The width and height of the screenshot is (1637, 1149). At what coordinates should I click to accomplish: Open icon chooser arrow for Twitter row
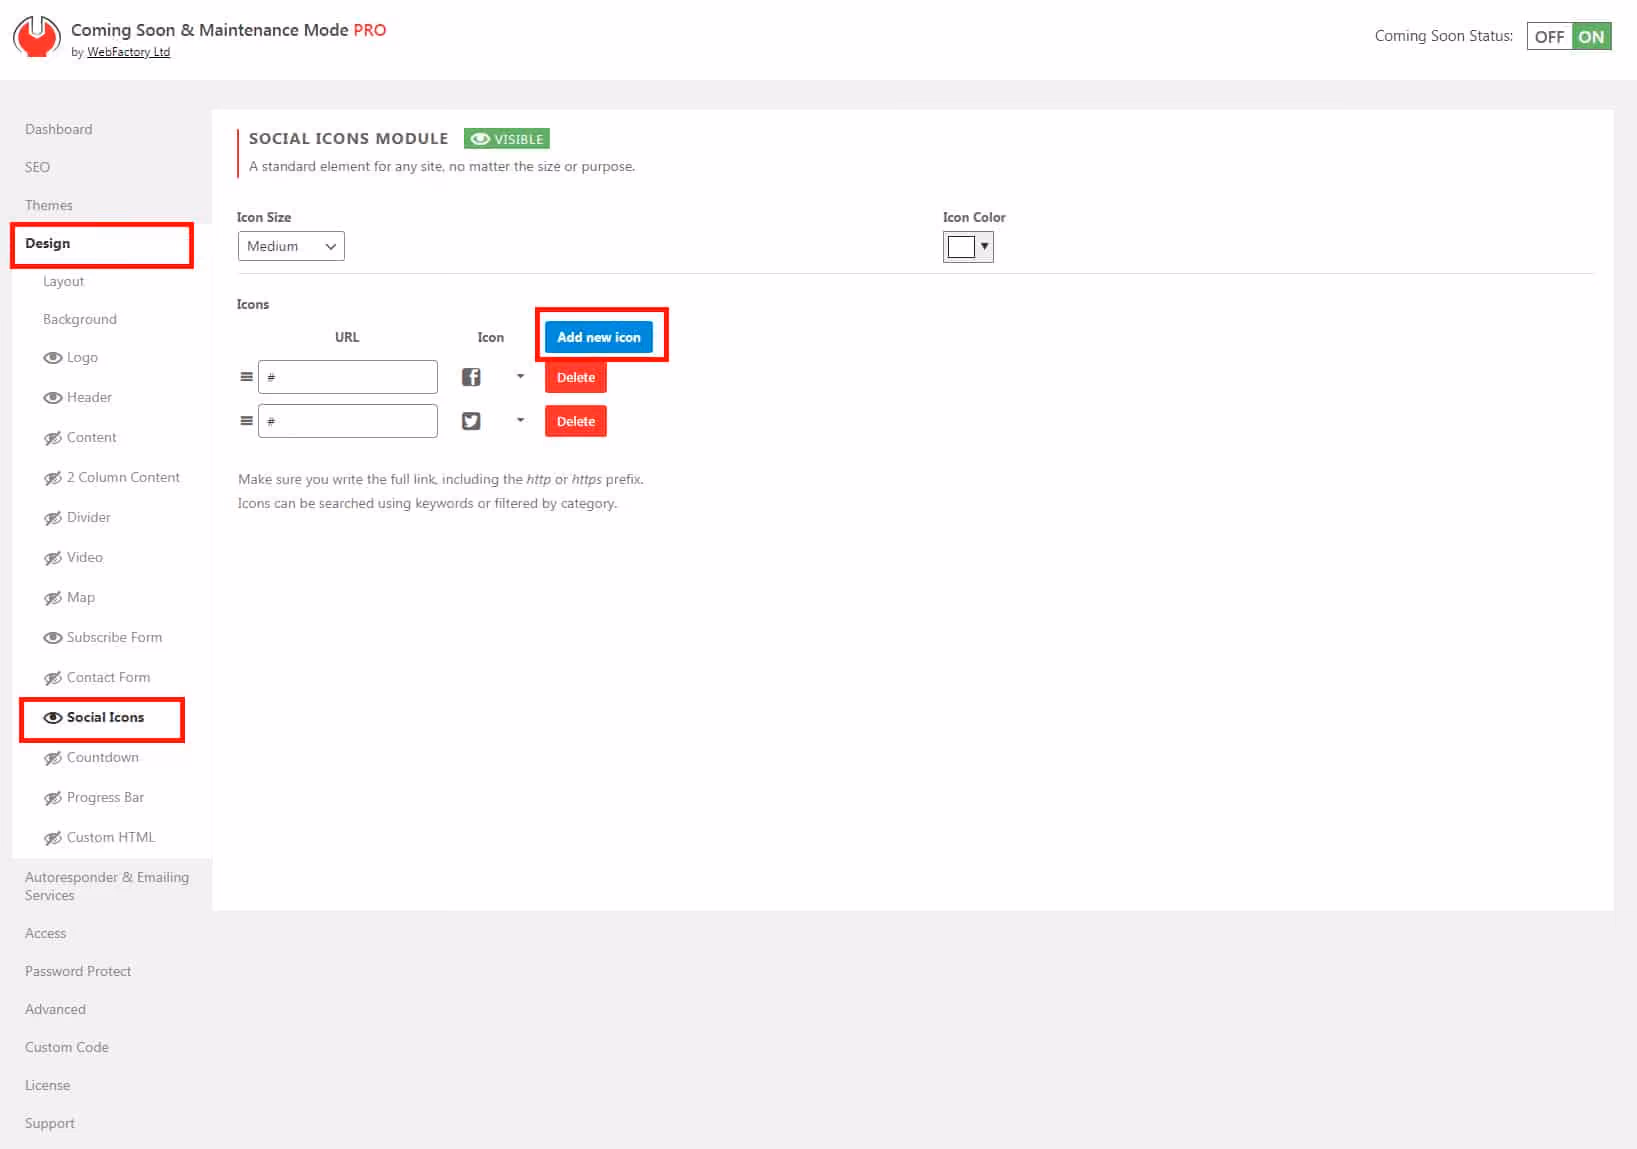click(520, 421)
